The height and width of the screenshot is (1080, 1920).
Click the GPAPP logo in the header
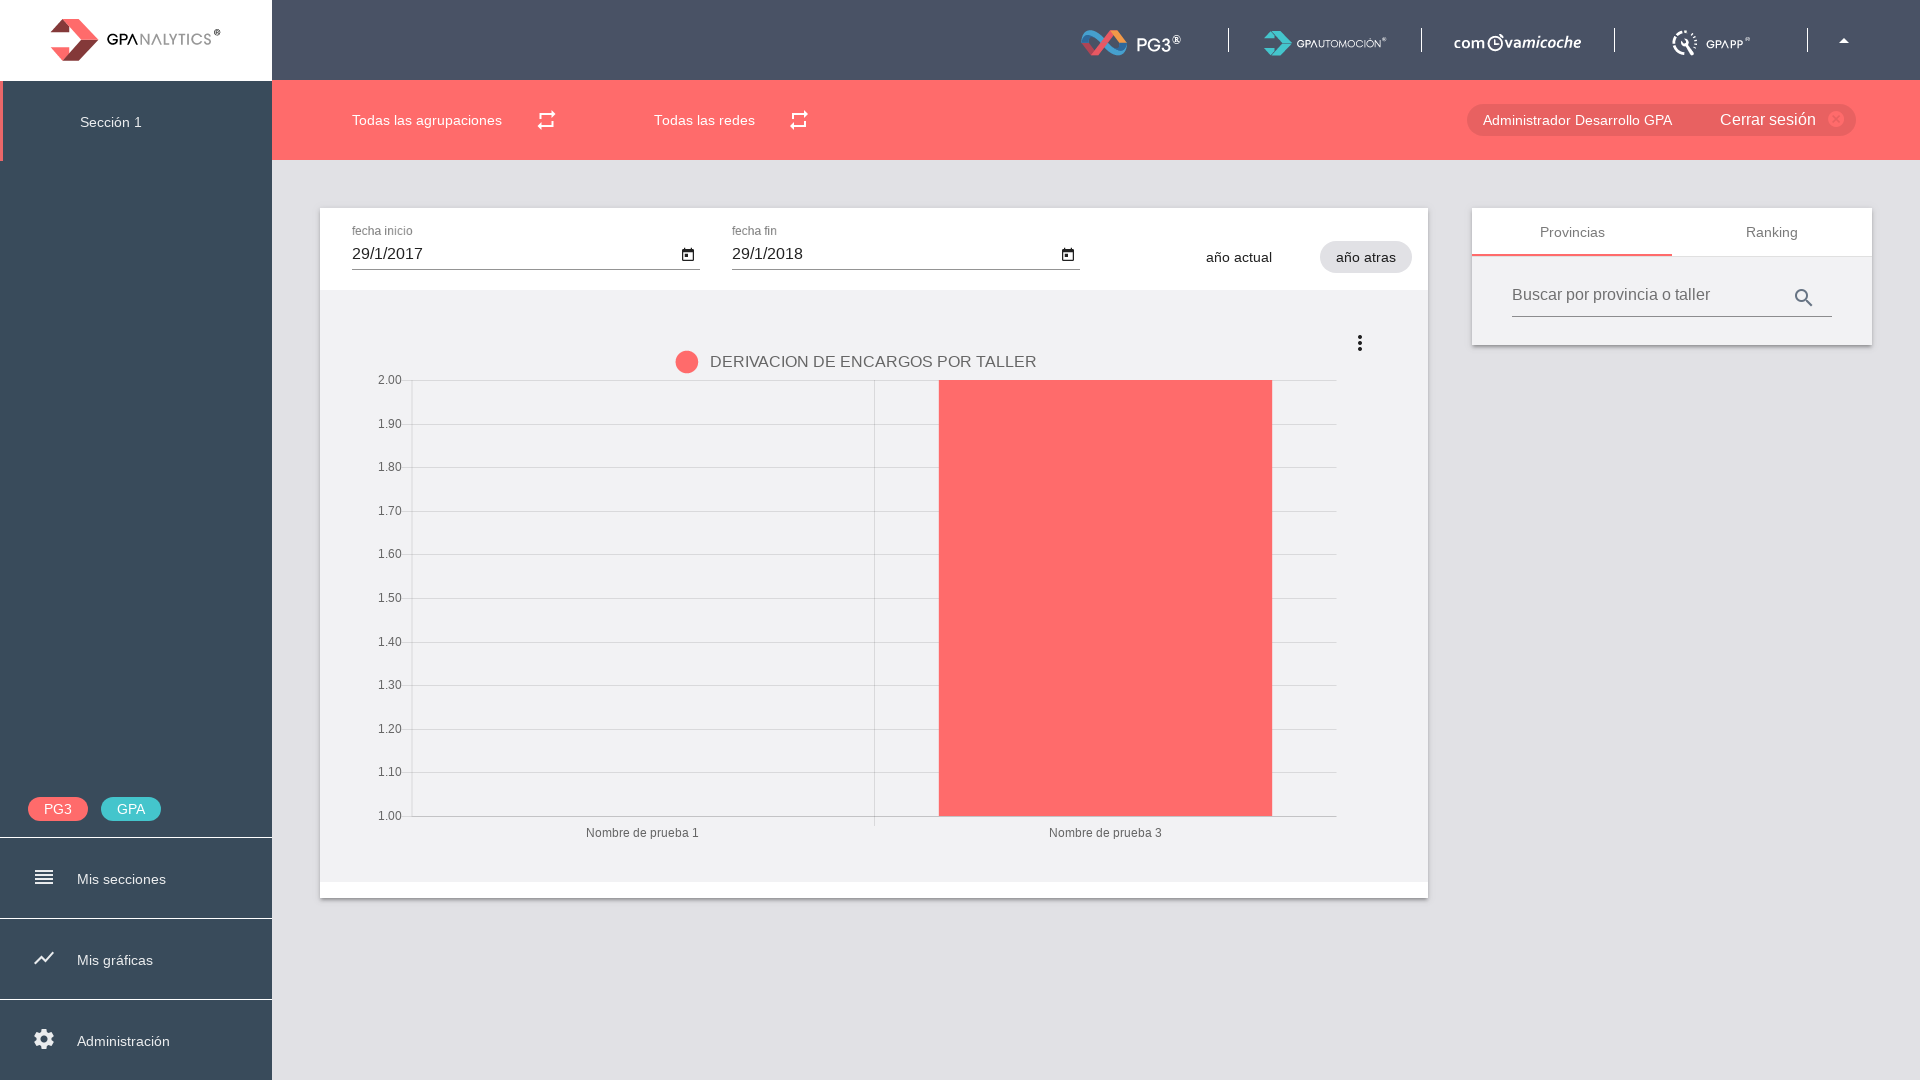click(x=1710, y=42)
